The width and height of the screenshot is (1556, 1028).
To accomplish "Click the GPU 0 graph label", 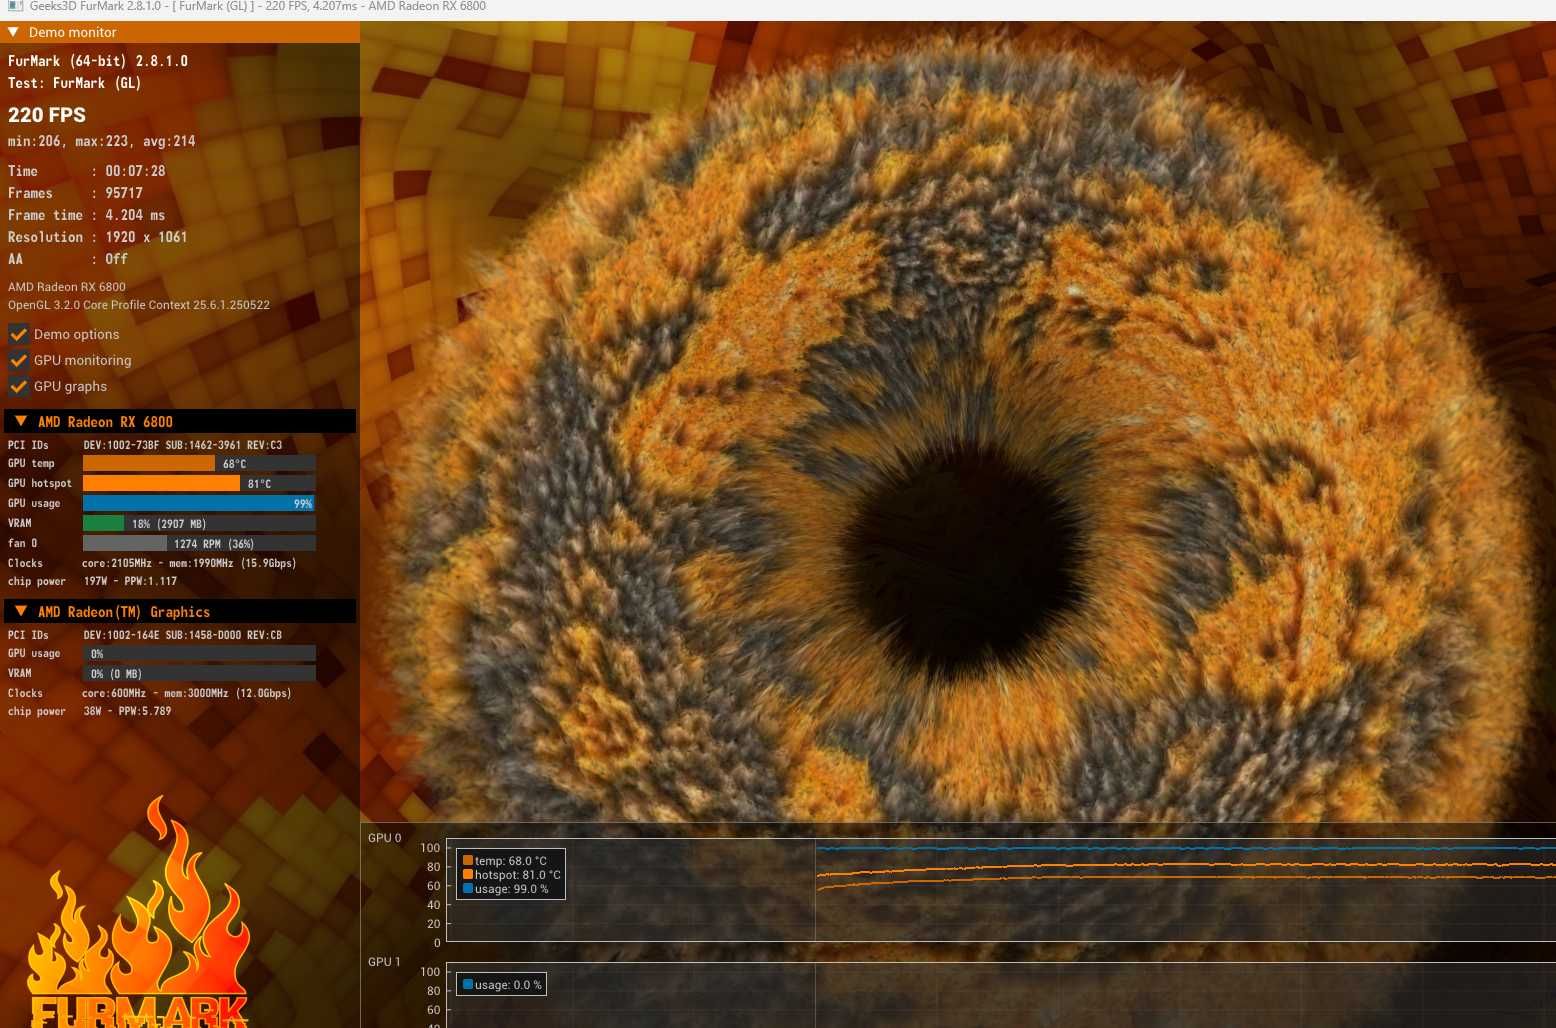I will 384,838.
